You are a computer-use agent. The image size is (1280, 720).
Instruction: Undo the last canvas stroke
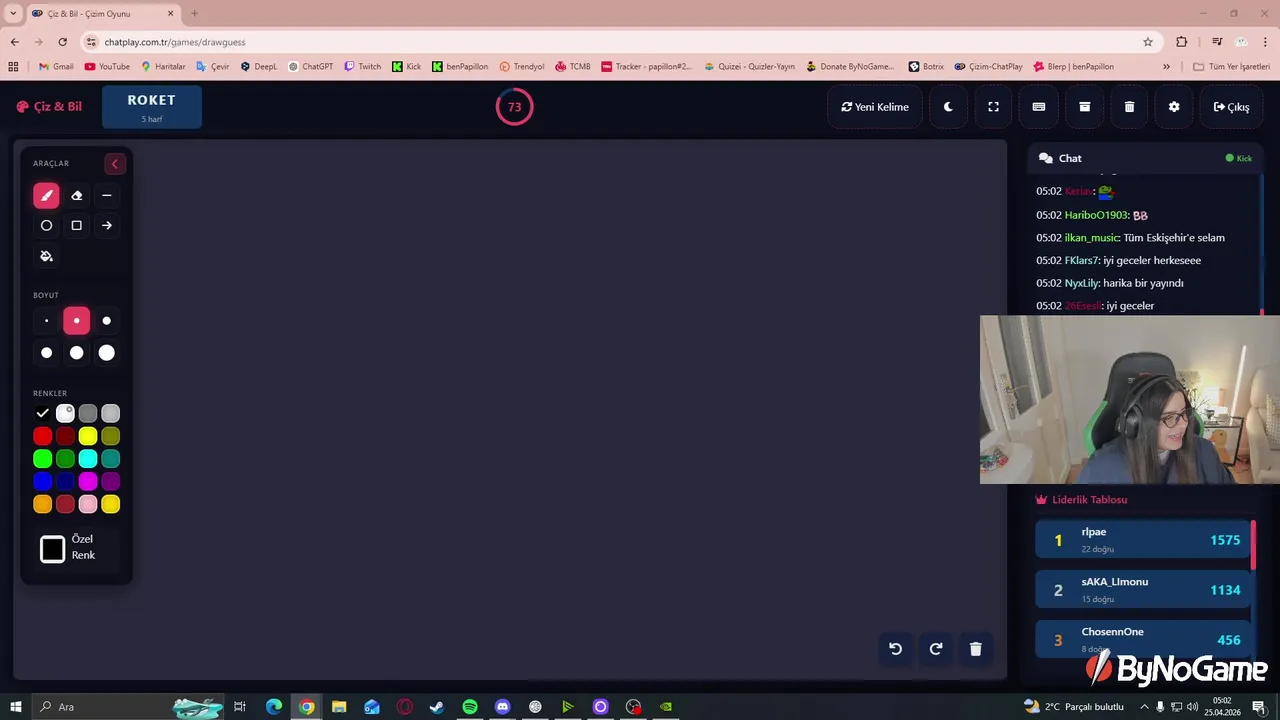click(895, 649)
